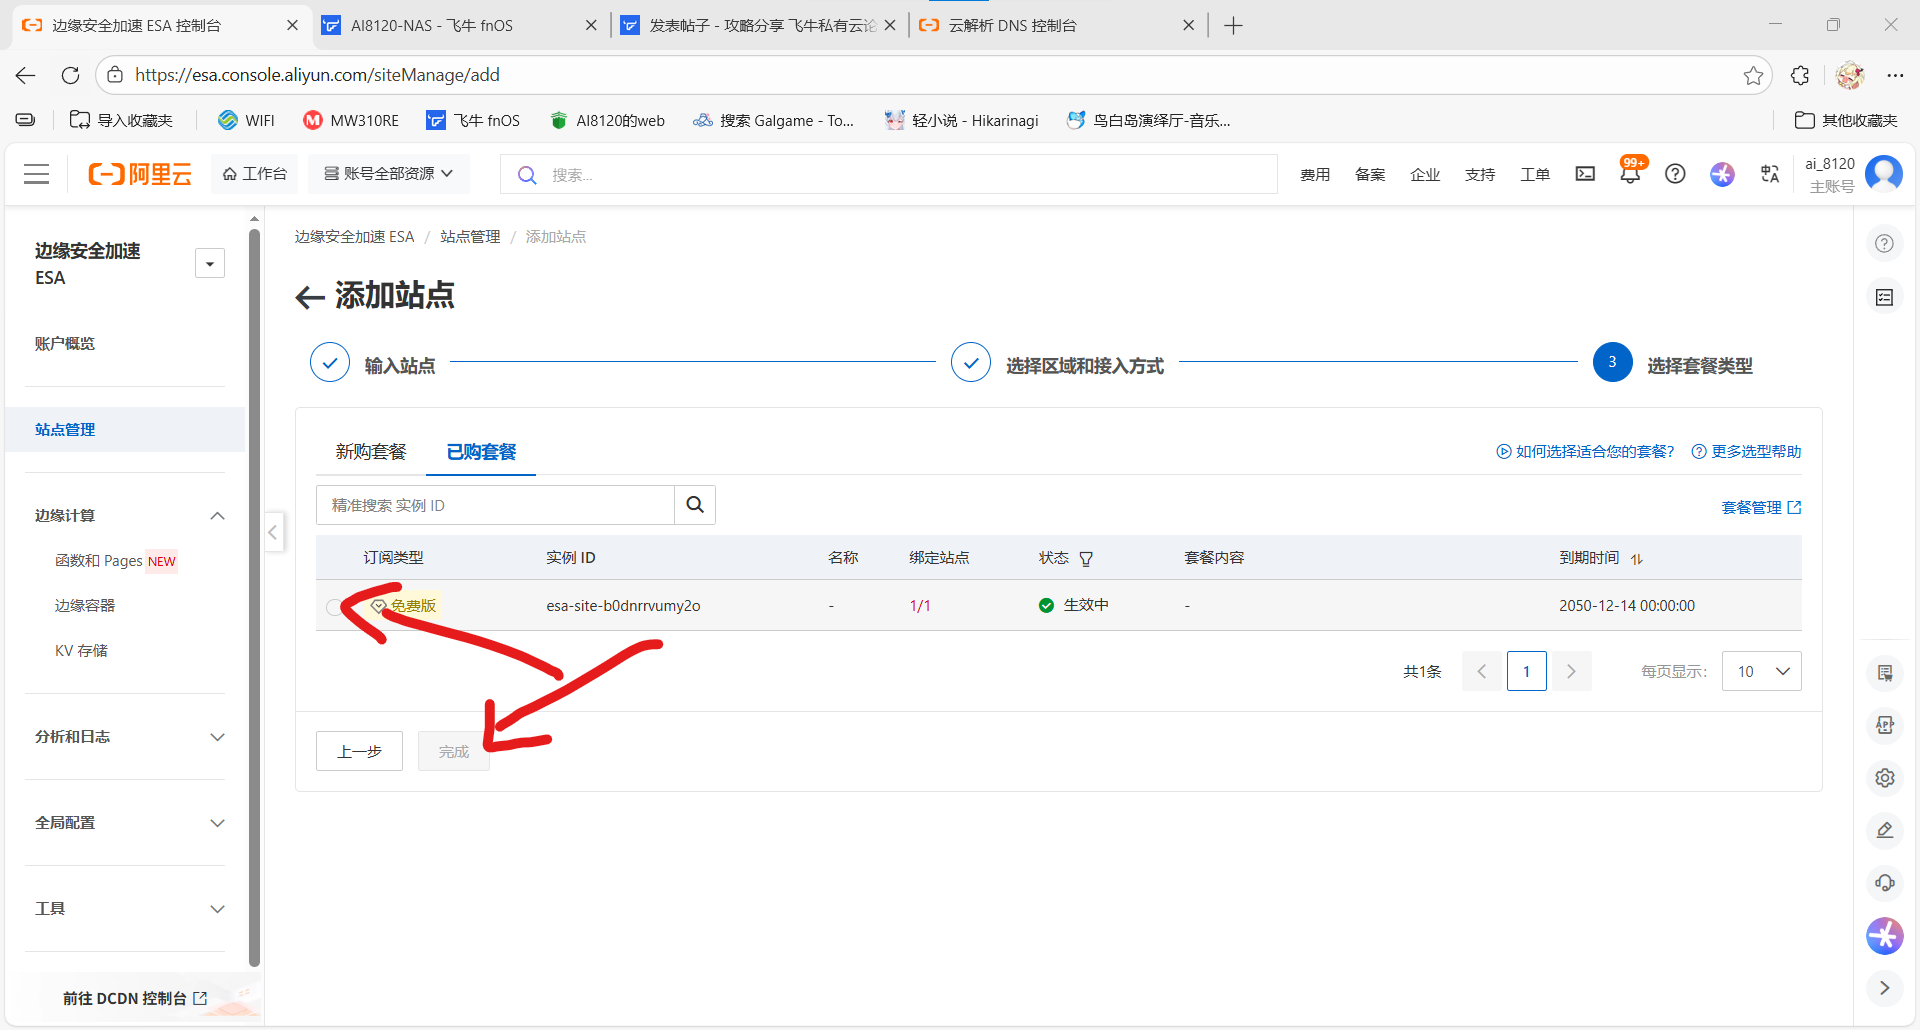Screen dimensions: 1920x1030
Task: Open the Aliyun hamburger menu
Action: [37, 174]
